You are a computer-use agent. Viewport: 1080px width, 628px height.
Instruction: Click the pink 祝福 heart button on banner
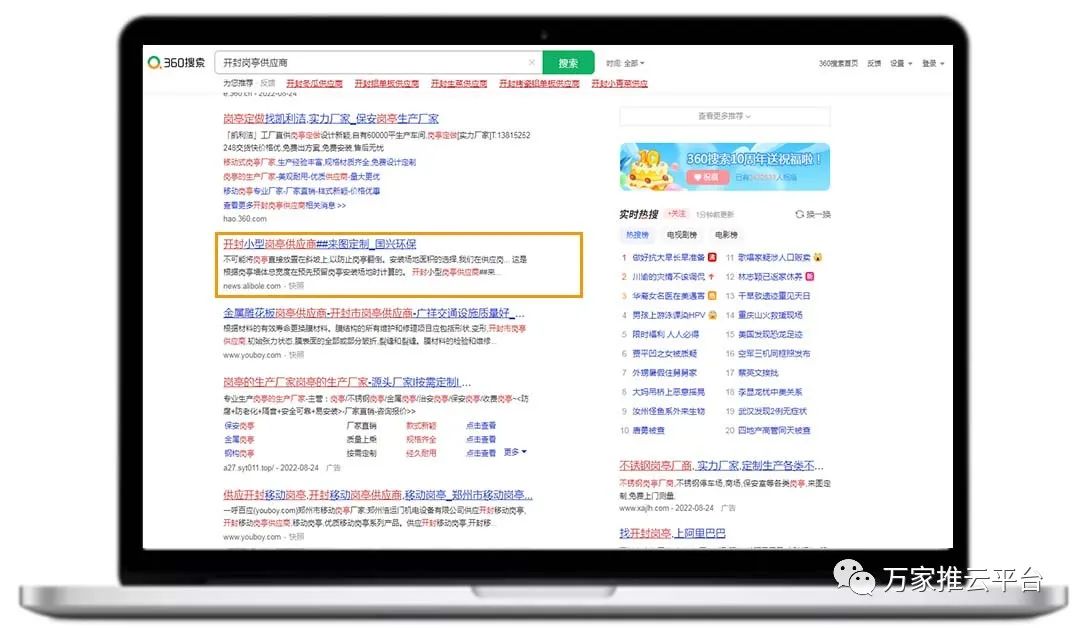coord(706,177)
